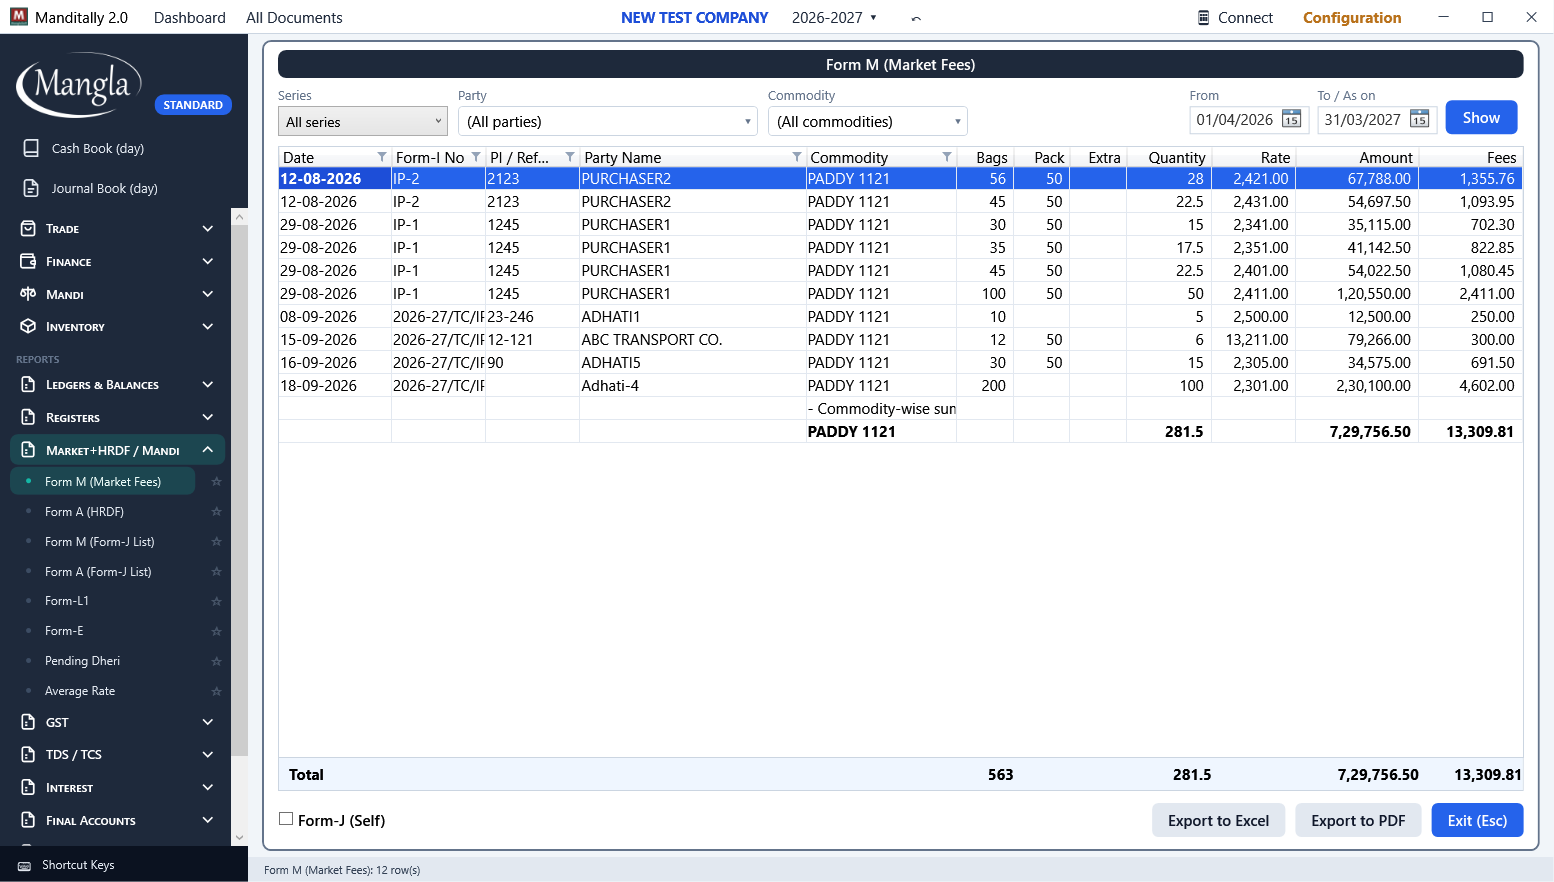Open the To / As on calendar picker
This screenshot has height=882, width=1554.
coord(1419,120)
